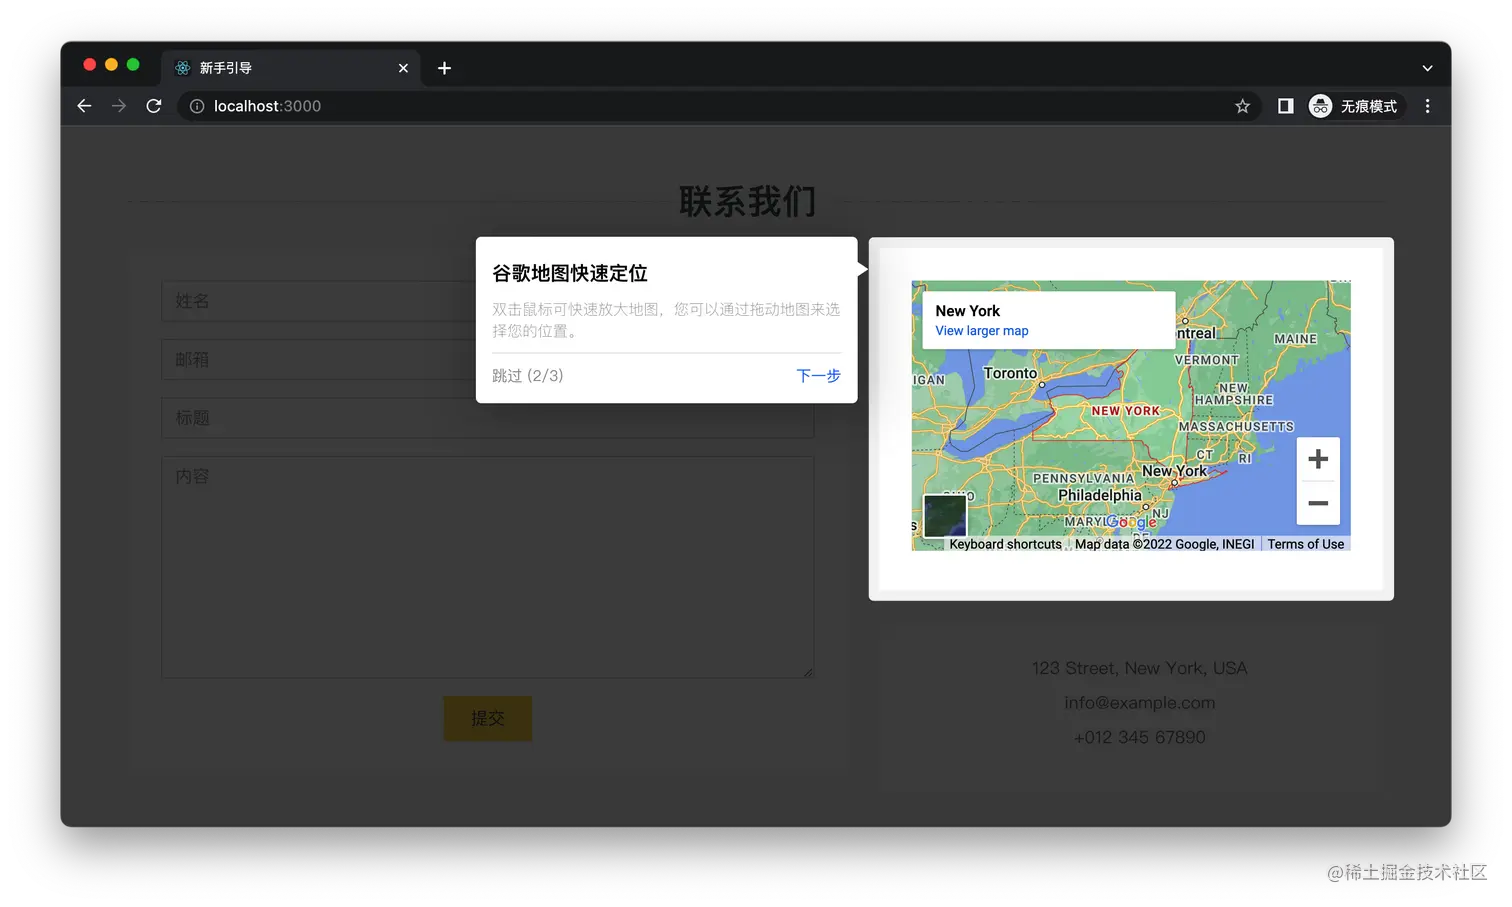The image size is (1512, 907).
Task: Open the map Terms of Use link
Action: 1305,544
